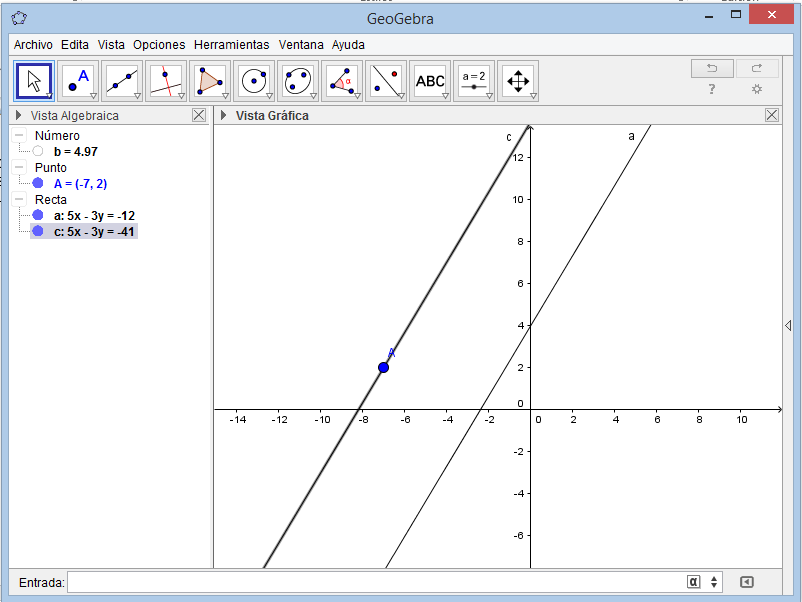Select the Move arrow tool

point(33,80)
